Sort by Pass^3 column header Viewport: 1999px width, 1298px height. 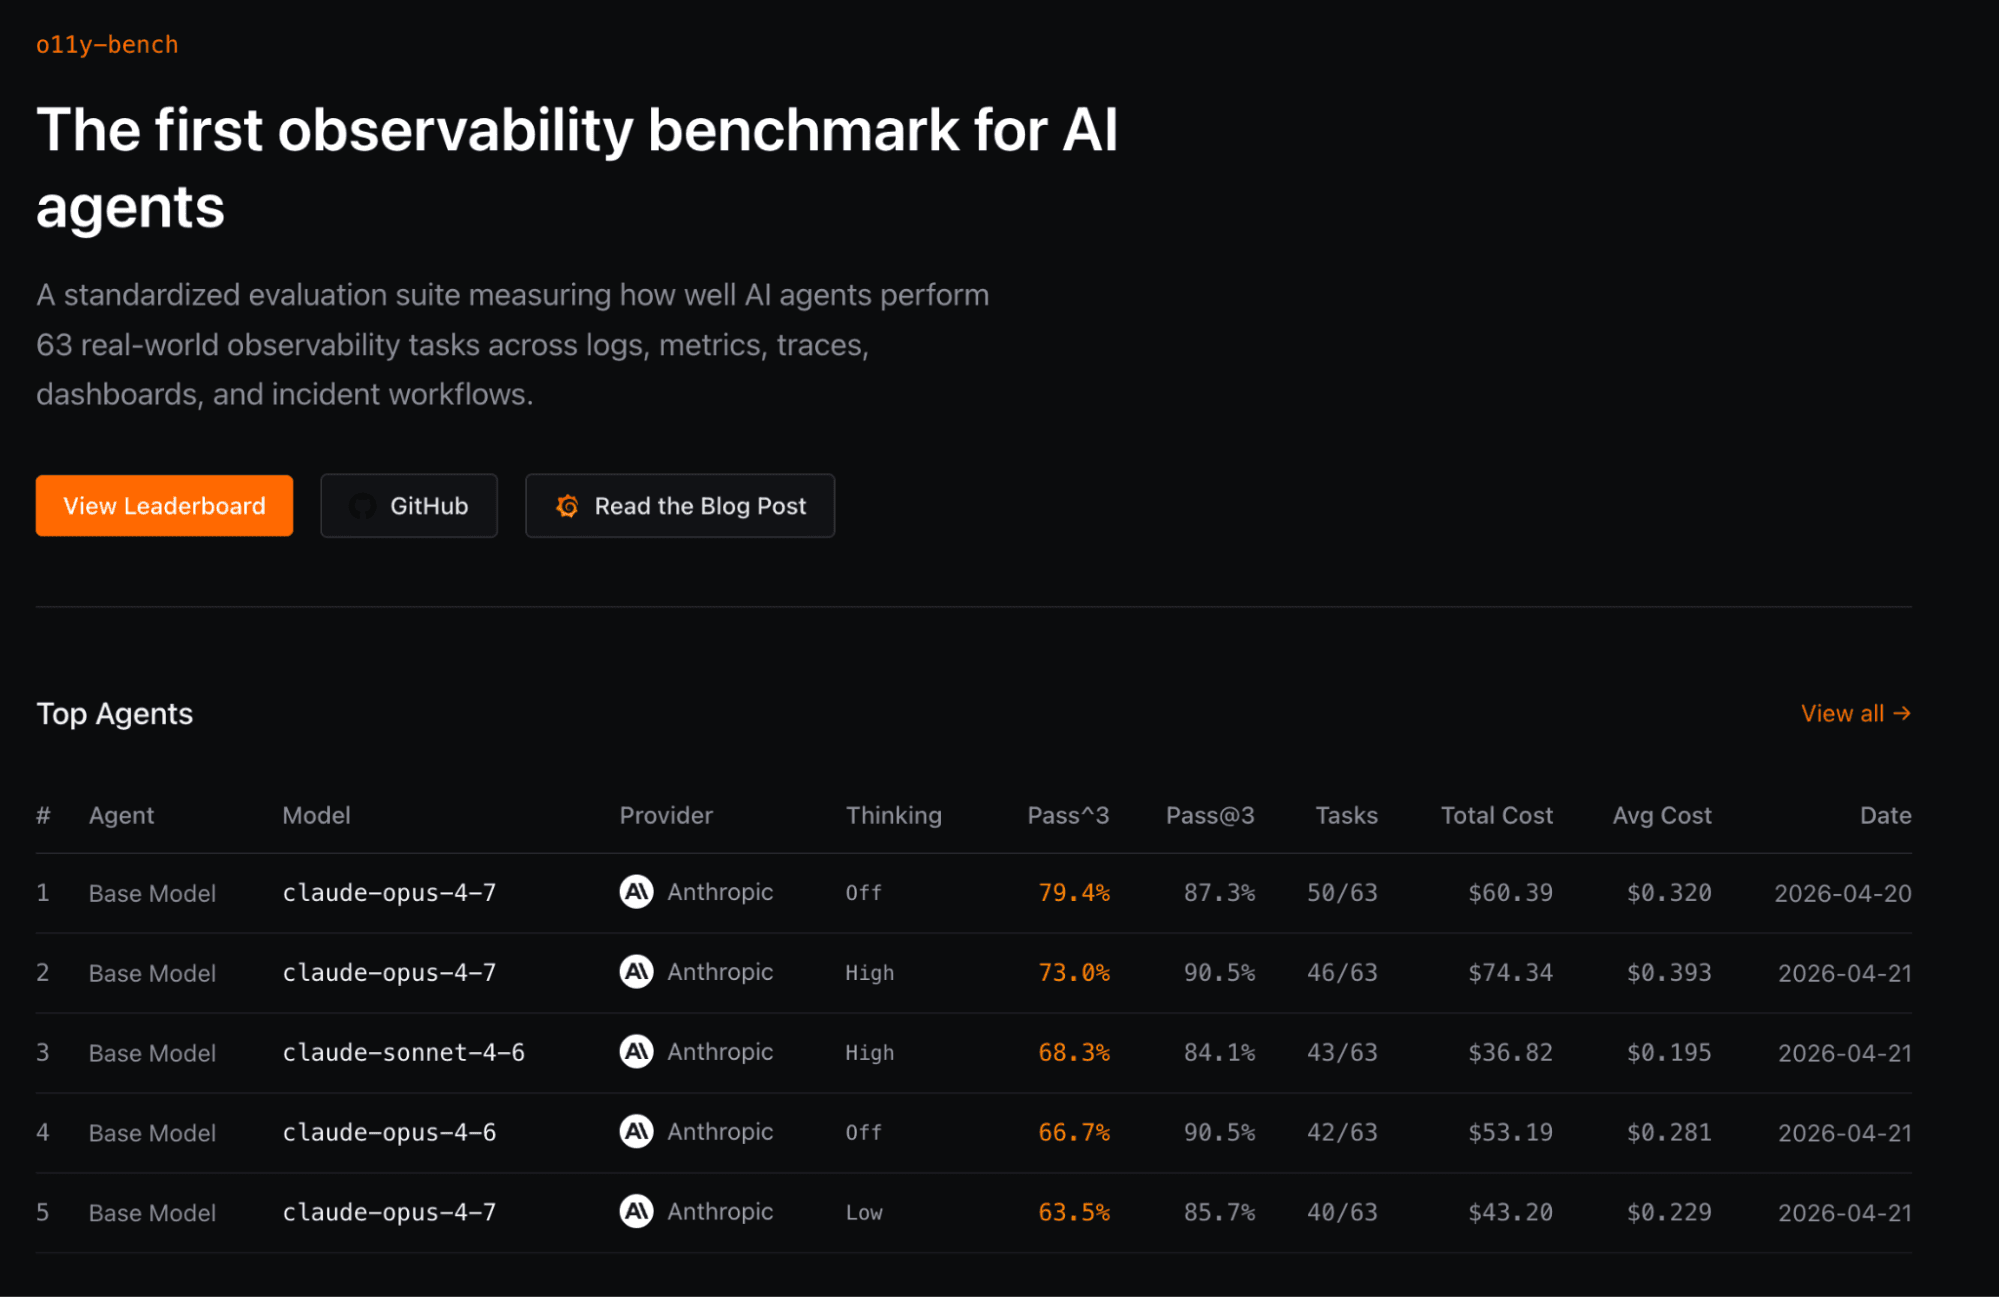tap(1067, 815)
